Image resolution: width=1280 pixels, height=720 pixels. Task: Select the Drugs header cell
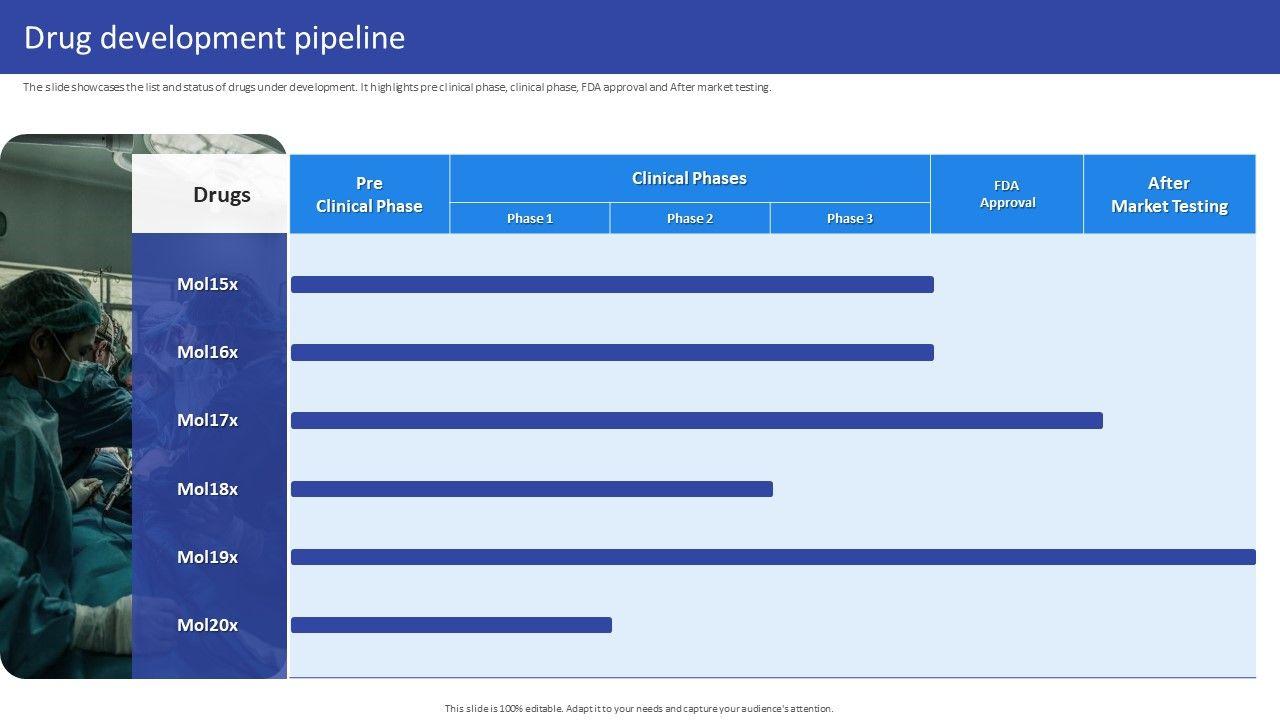coord(221,195)
